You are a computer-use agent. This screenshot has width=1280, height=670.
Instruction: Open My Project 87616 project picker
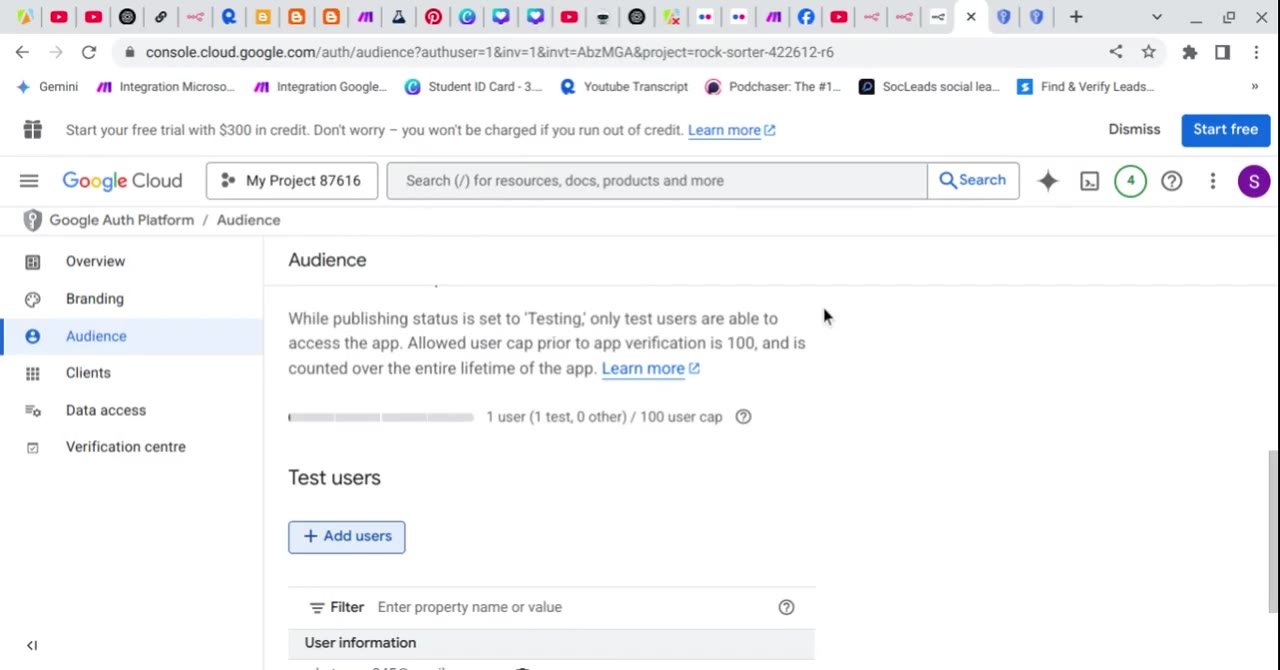292,181
